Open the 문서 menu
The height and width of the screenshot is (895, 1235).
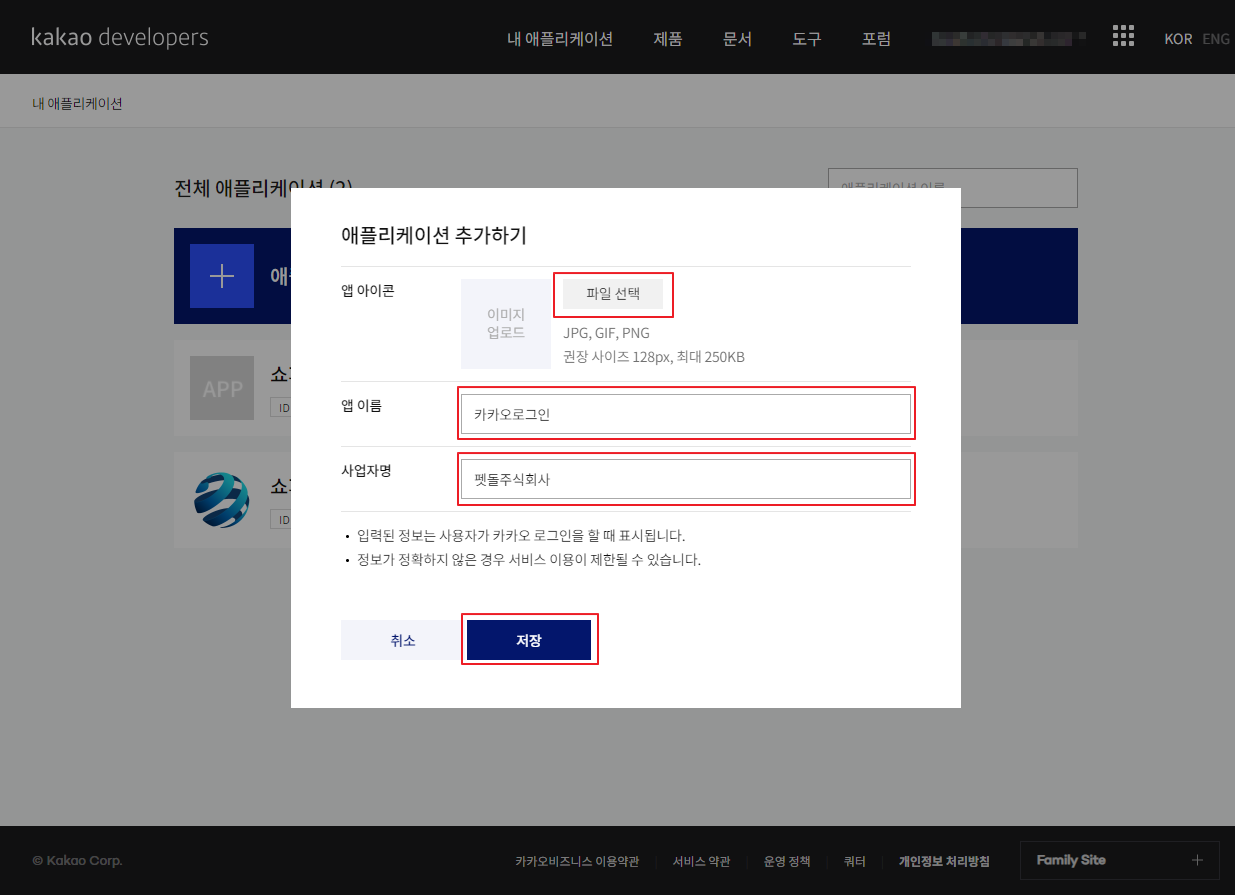[737, 39]
